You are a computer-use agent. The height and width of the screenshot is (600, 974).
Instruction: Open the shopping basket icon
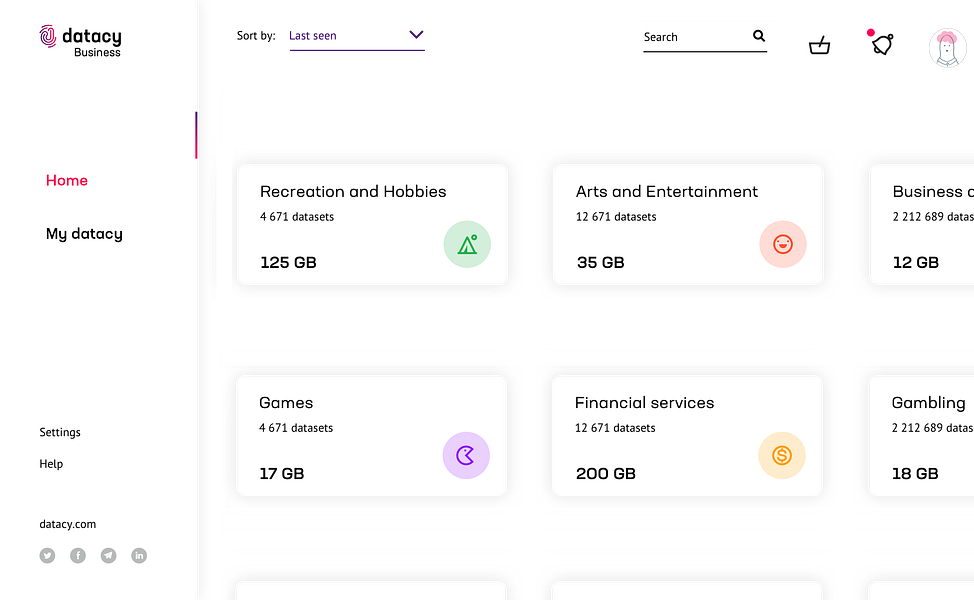click(x=819, y=45)
